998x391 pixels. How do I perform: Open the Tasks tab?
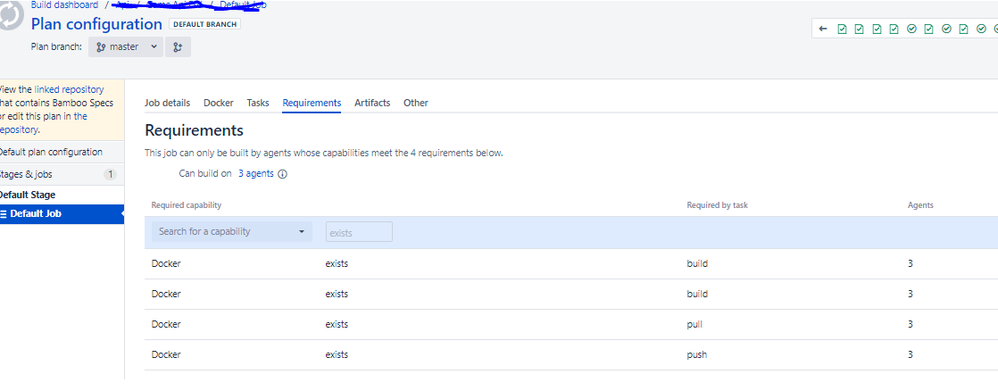(x=258, y=103)
